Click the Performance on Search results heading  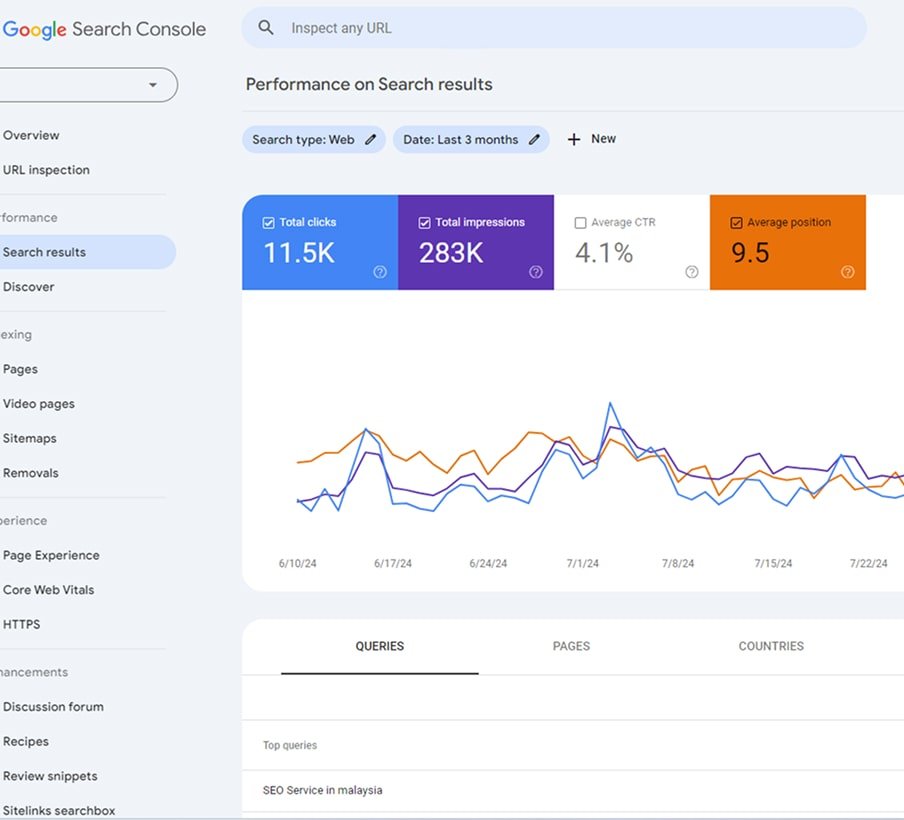tap(369, 84)
